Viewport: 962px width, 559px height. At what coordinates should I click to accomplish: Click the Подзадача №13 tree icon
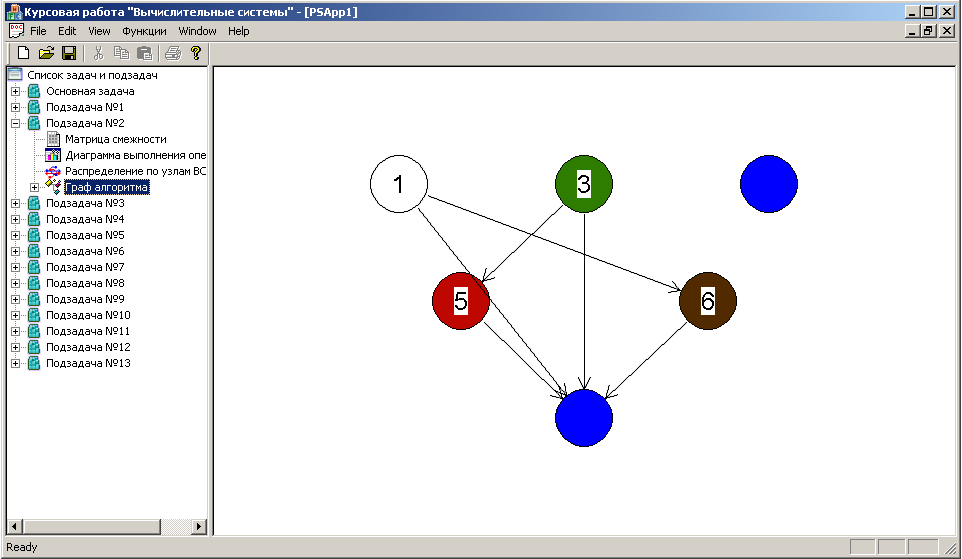(x=34, y=363)
